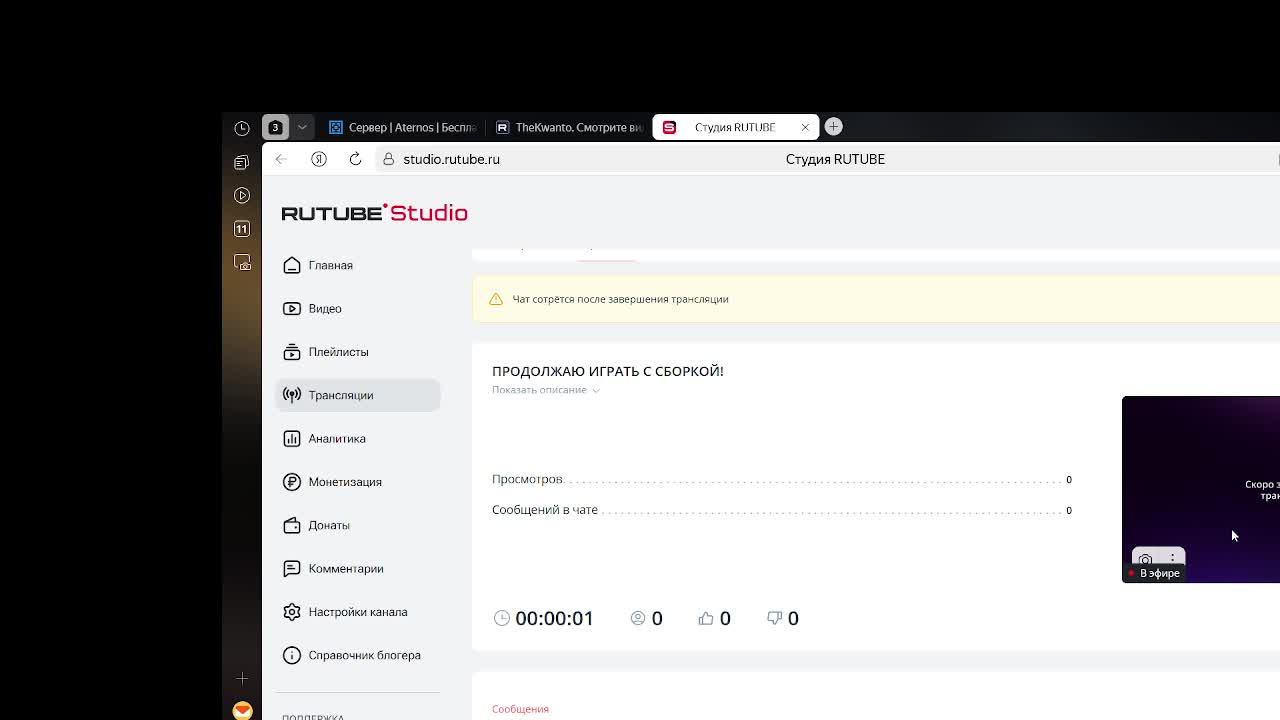Open the sidebar video player icon
Viewport: 1280px width, 720px height.
pos(242,195)
